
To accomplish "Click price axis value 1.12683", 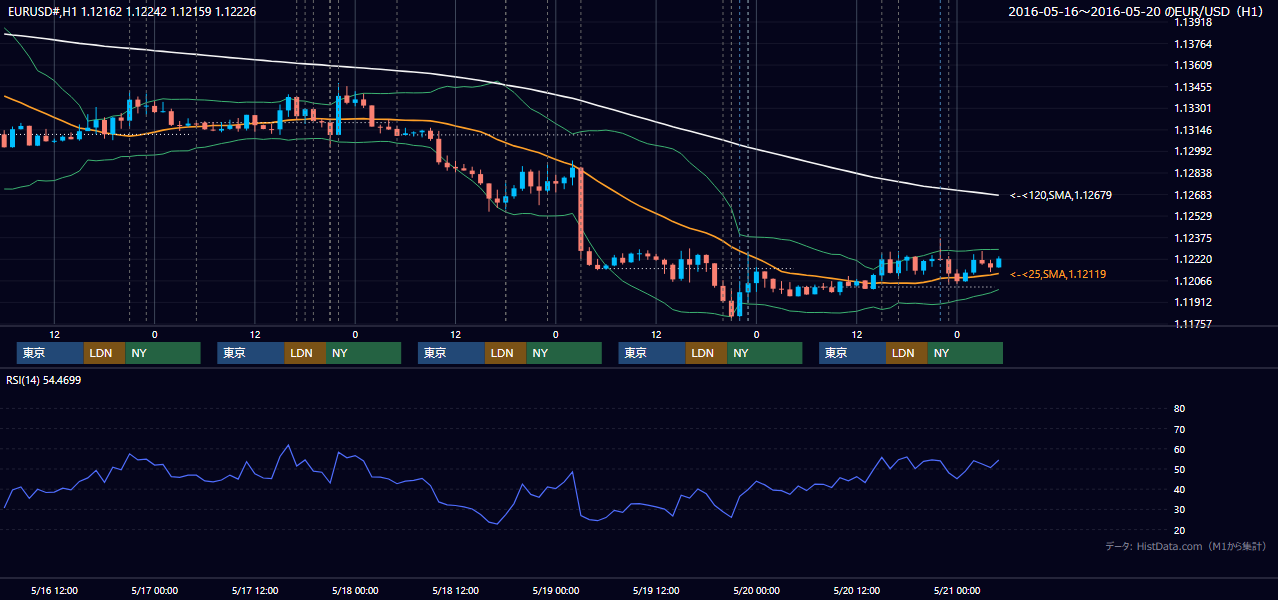I will point(1193,195).
